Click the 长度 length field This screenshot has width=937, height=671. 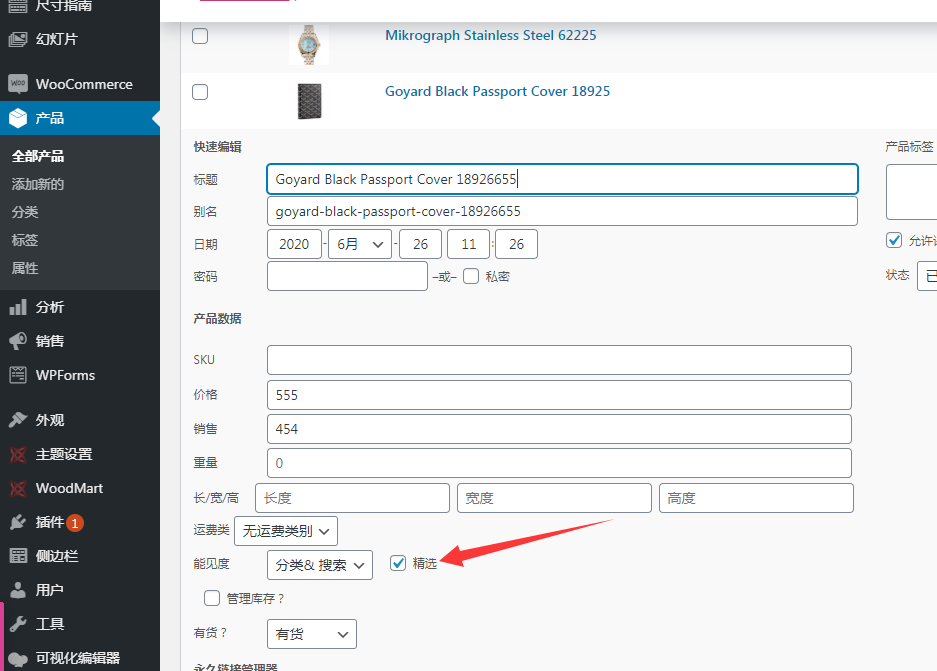click(x=353, y=498)
